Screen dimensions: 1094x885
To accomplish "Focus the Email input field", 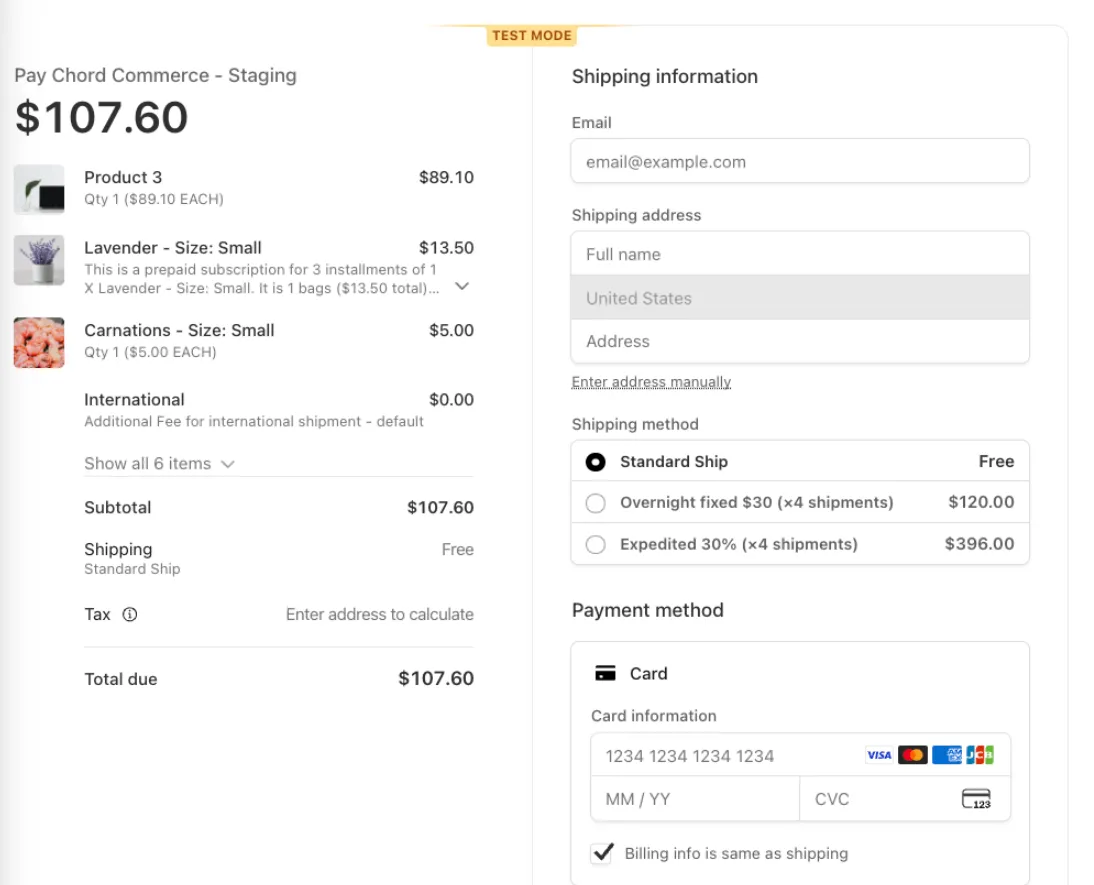I will tap(800, 161).
